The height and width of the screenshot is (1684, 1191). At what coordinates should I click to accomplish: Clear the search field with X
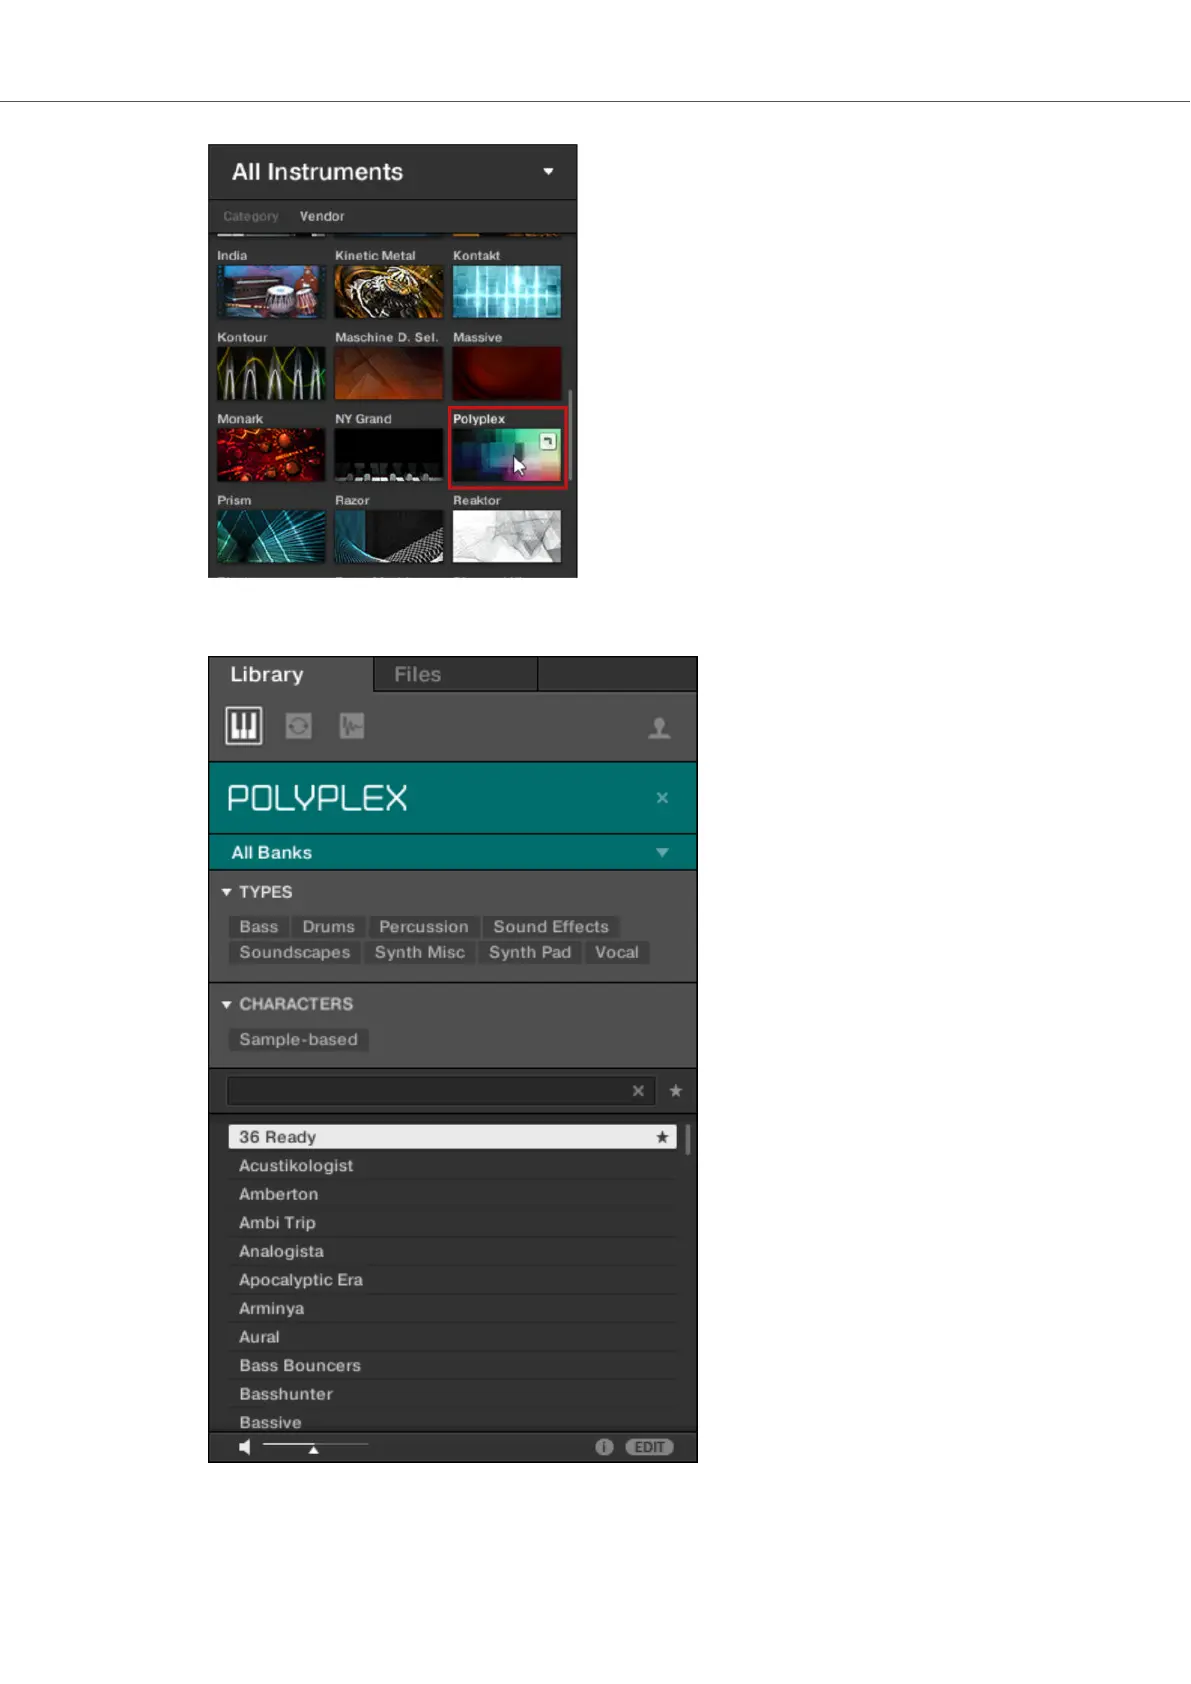[x=638, y=1091]
